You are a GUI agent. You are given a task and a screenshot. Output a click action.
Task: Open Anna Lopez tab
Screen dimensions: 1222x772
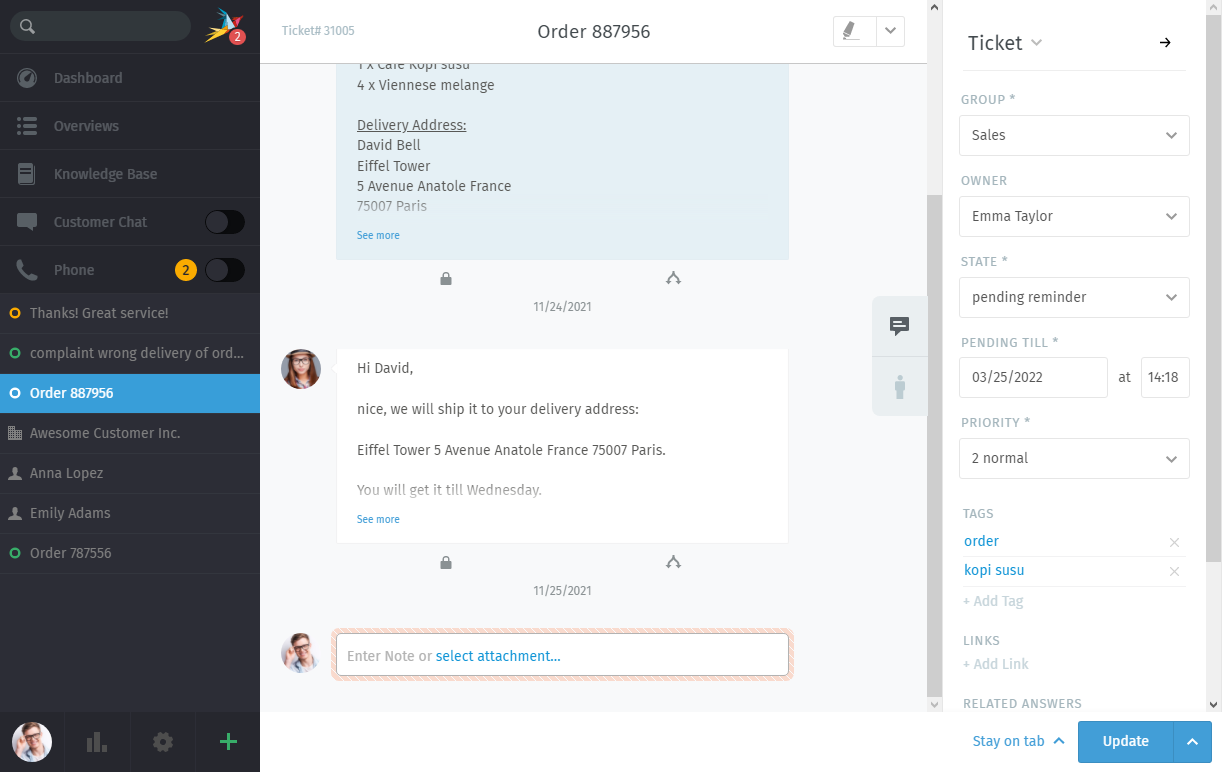(x=130, y=473)
